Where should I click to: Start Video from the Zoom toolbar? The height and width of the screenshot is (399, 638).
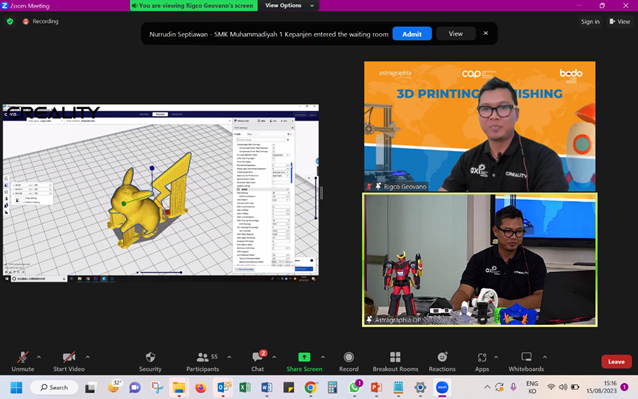[69, 362]
